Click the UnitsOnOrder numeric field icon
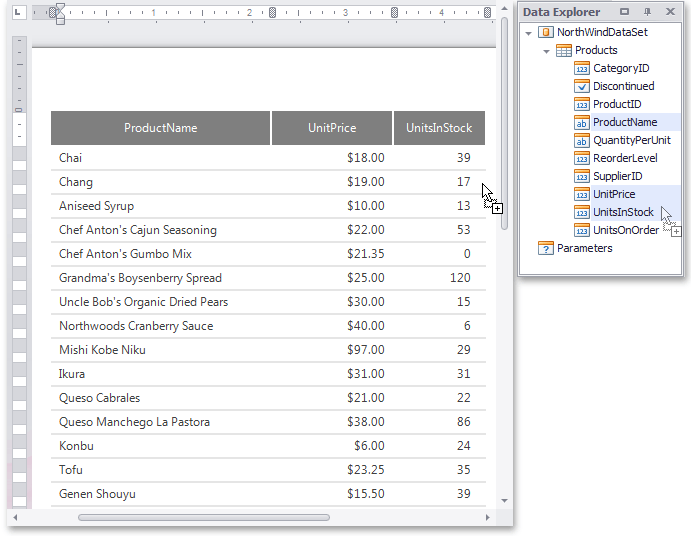The image size is (695, 536). (x=582, y=230)
